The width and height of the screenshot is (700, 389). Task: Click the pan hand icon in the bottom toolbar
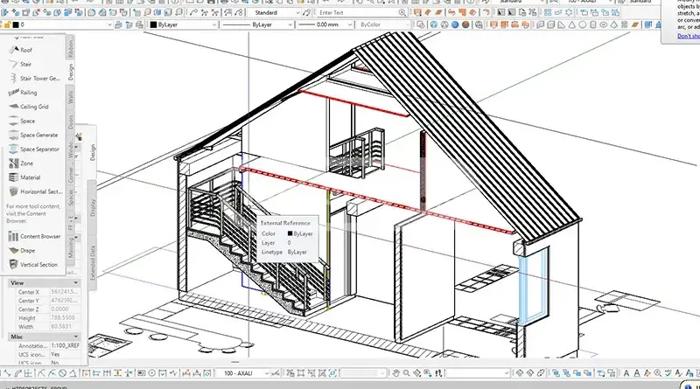pos(396,373)
